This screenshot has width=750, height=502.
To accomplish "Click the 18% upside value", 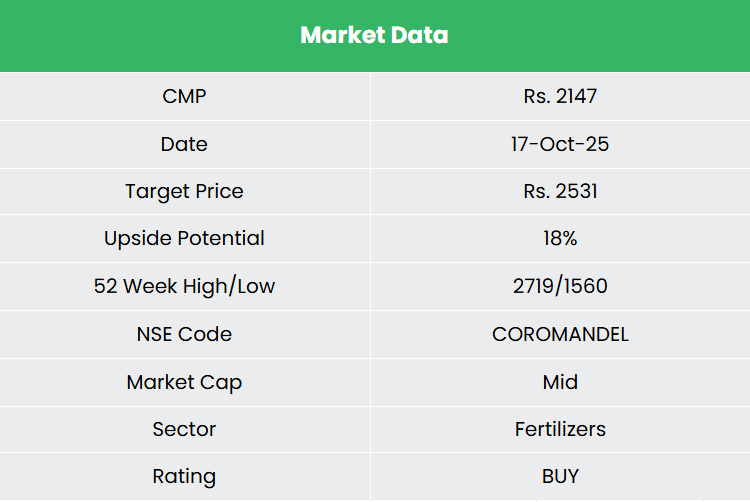I will pyautogui.click(x=560, y=238).
